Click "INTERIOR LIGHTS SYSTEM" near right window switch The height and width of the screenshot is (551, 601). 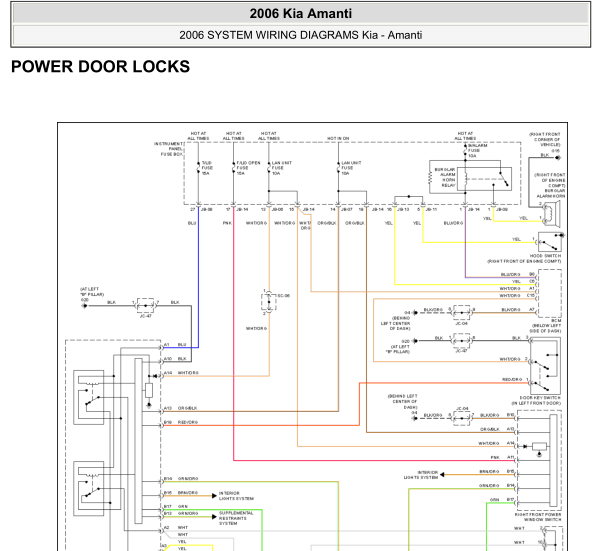click(x=420, y=475)
